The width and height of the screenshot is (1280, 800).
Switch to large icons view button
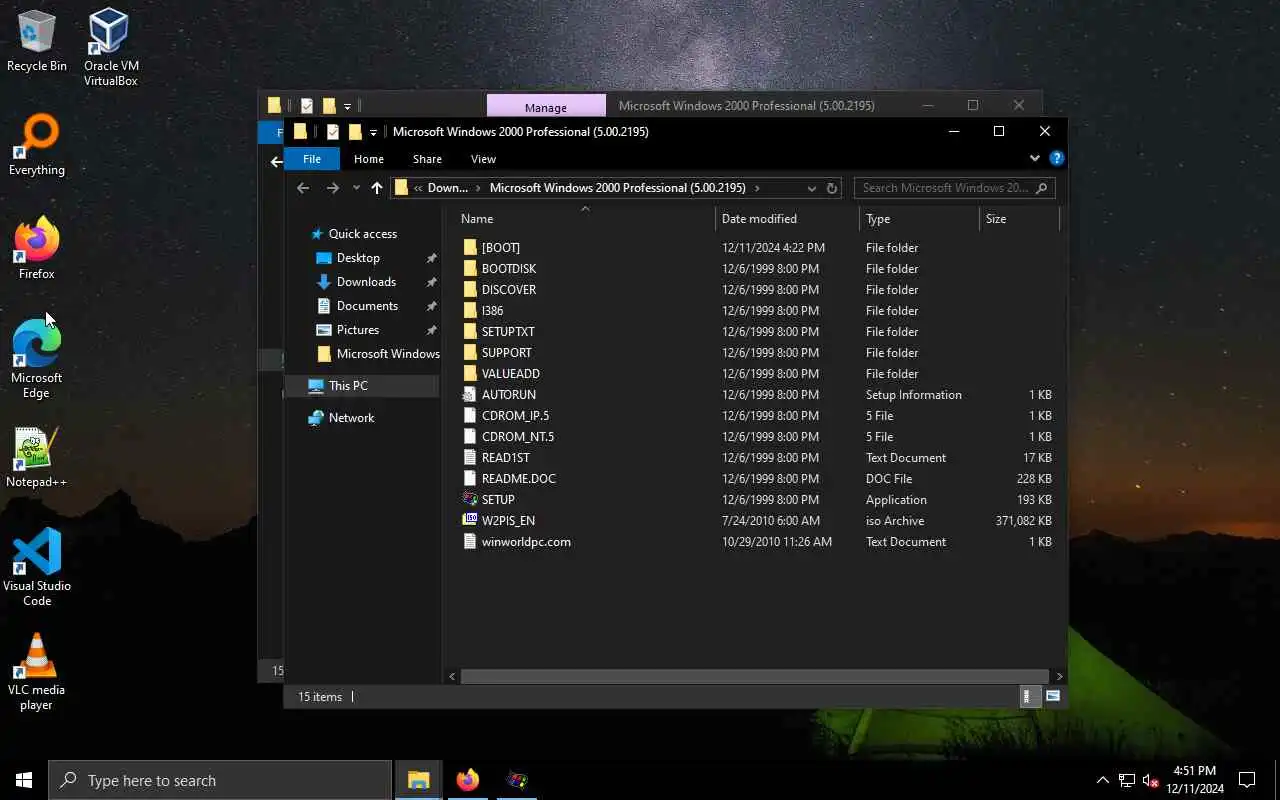(x=1053, y=696)
